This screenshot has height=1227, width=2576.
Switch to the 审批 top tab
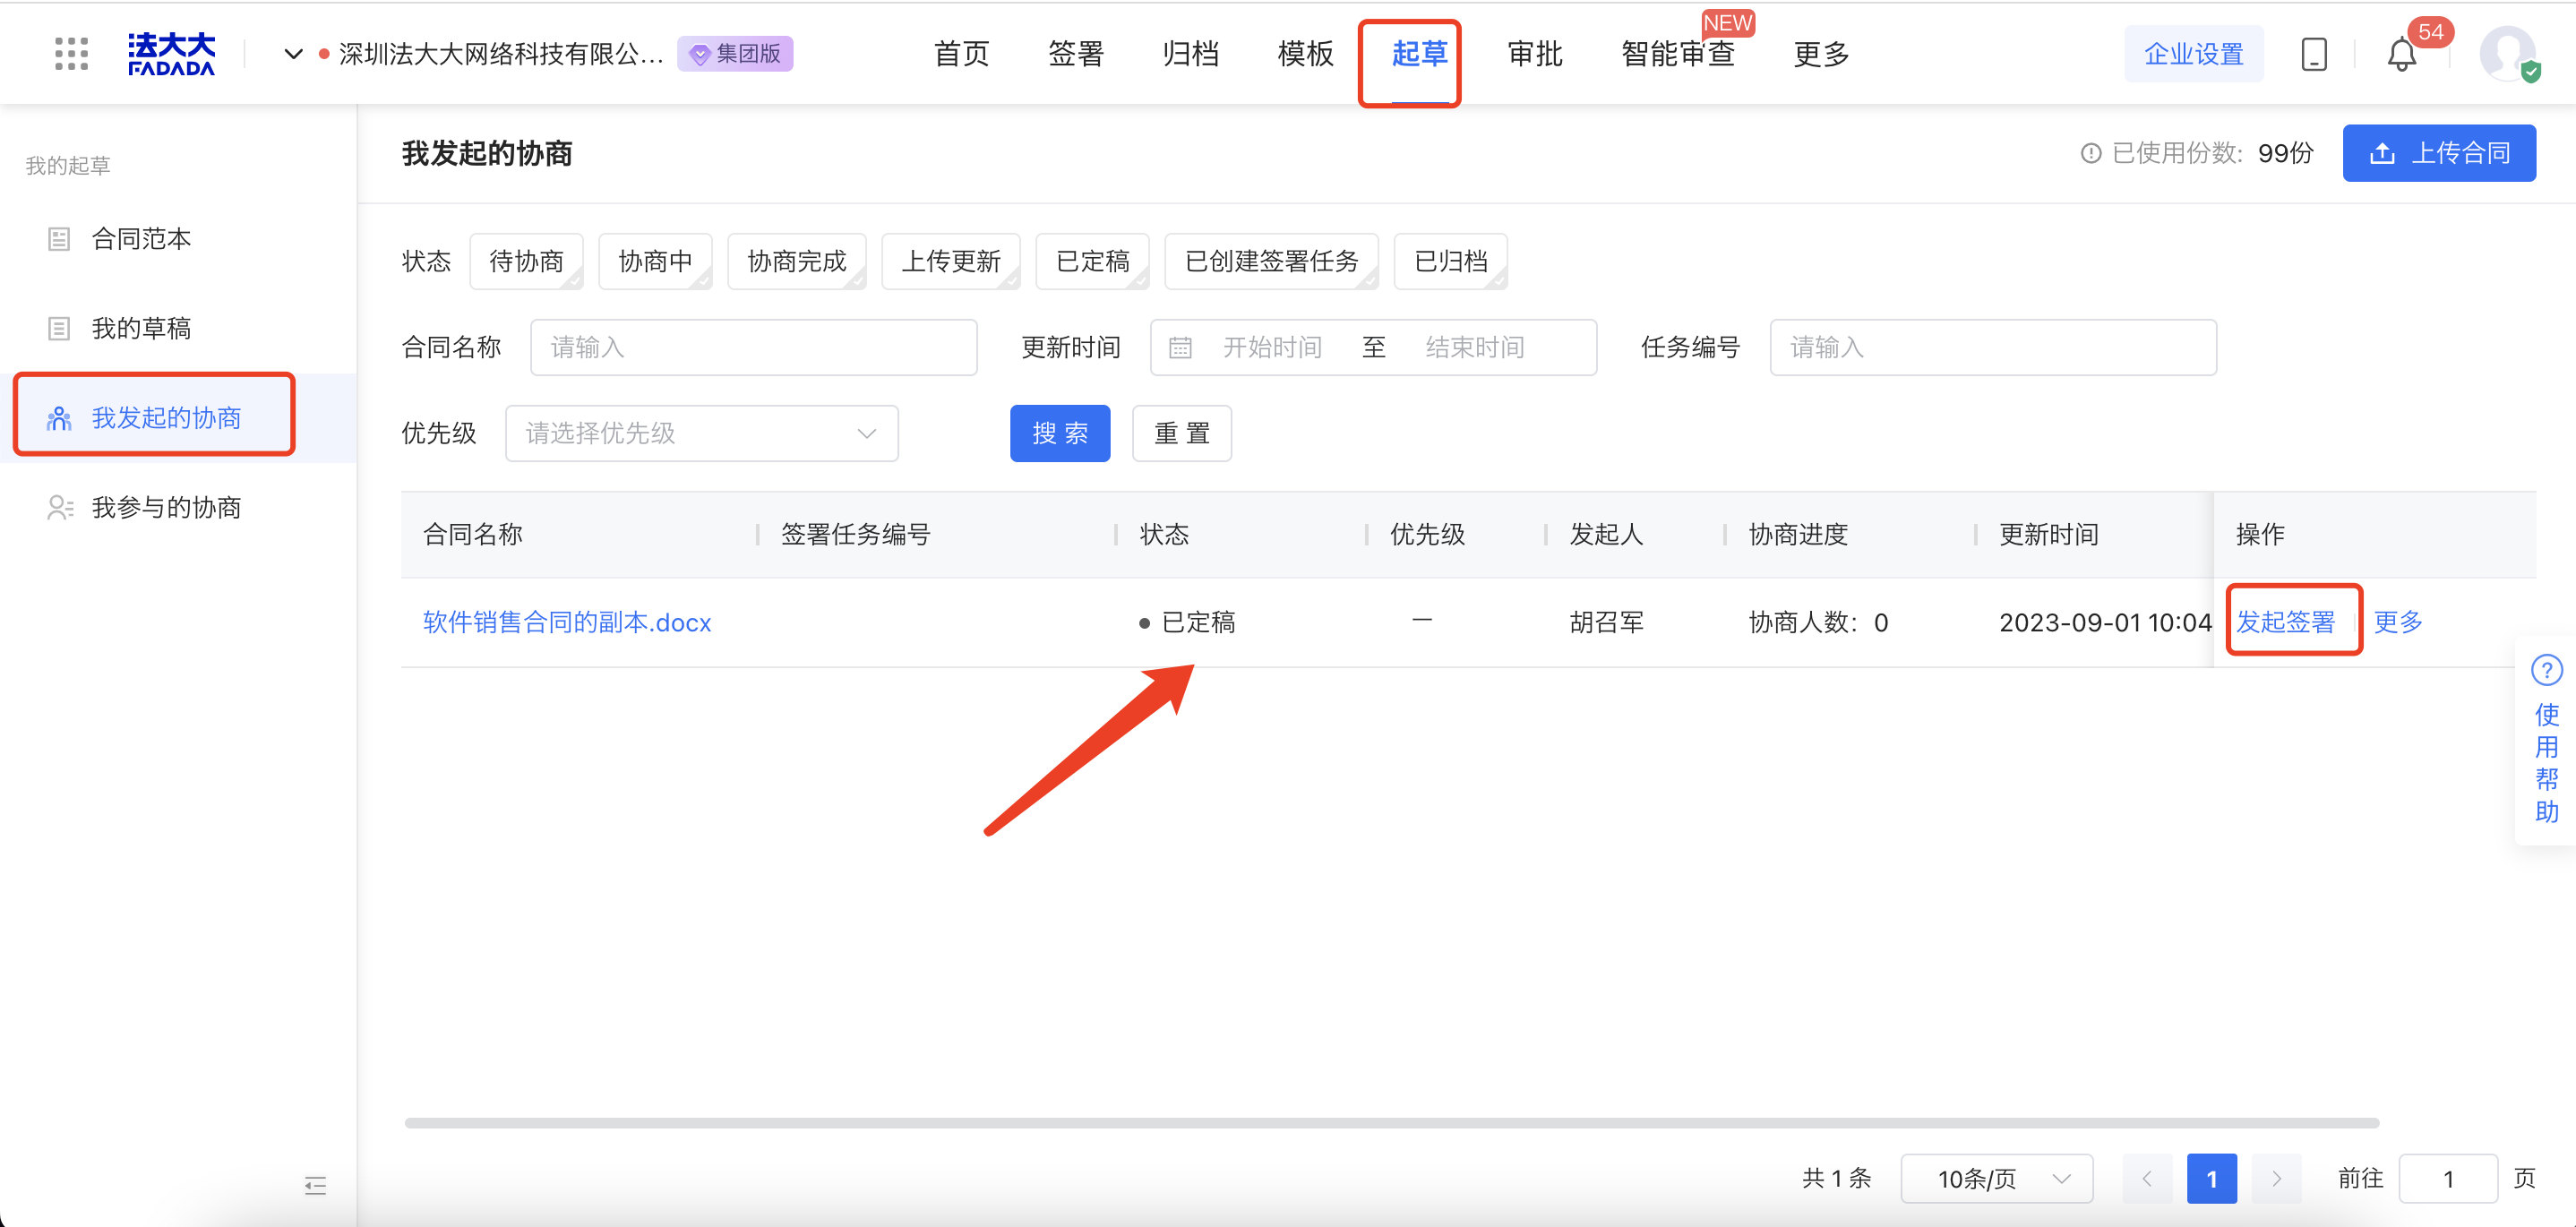1534,54
